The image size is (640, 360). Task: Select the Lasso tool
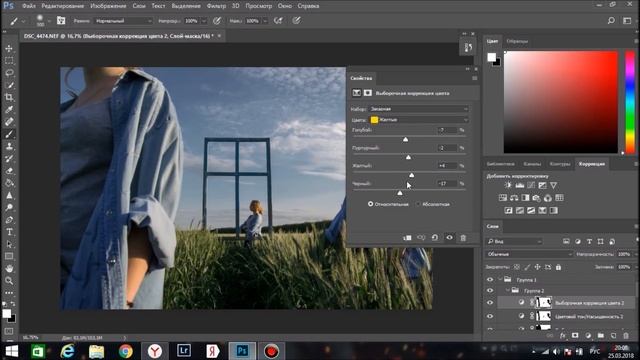9,73
